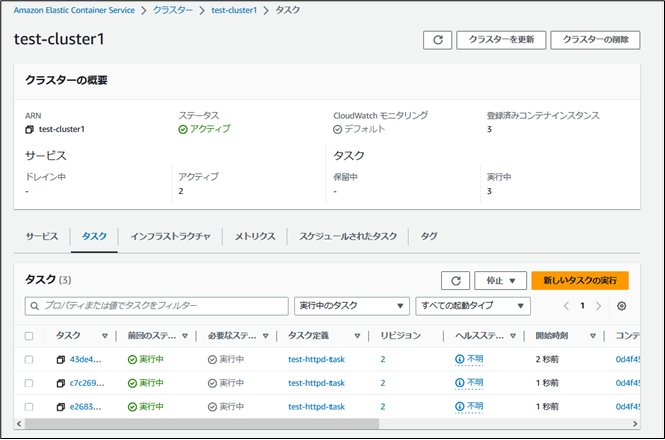The width and height of the screenshot is (665, 440).
Task: Open the test-cluster1 breadcrumb link
Action: pyautogui.click(x=234, y=10)
